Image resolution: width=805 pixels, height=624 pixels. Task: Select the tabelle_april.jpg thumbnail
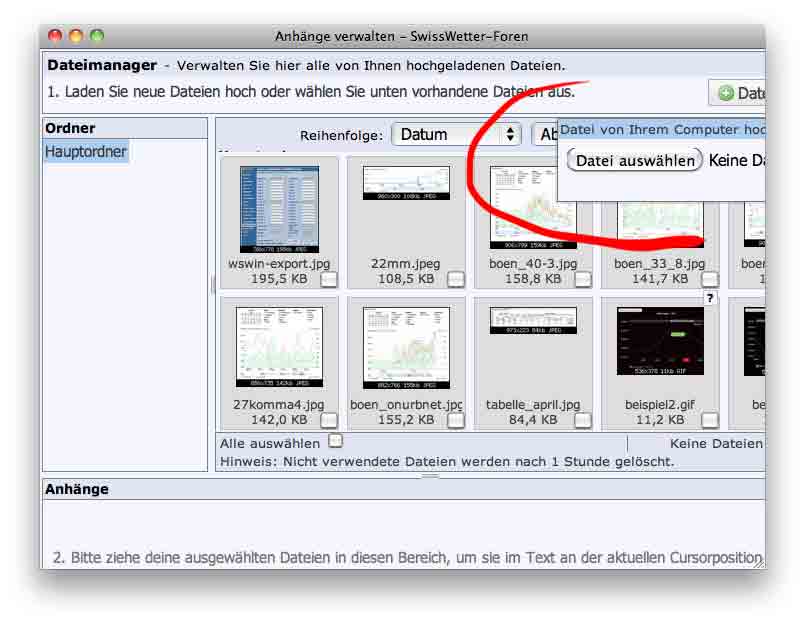click(532, 321)
